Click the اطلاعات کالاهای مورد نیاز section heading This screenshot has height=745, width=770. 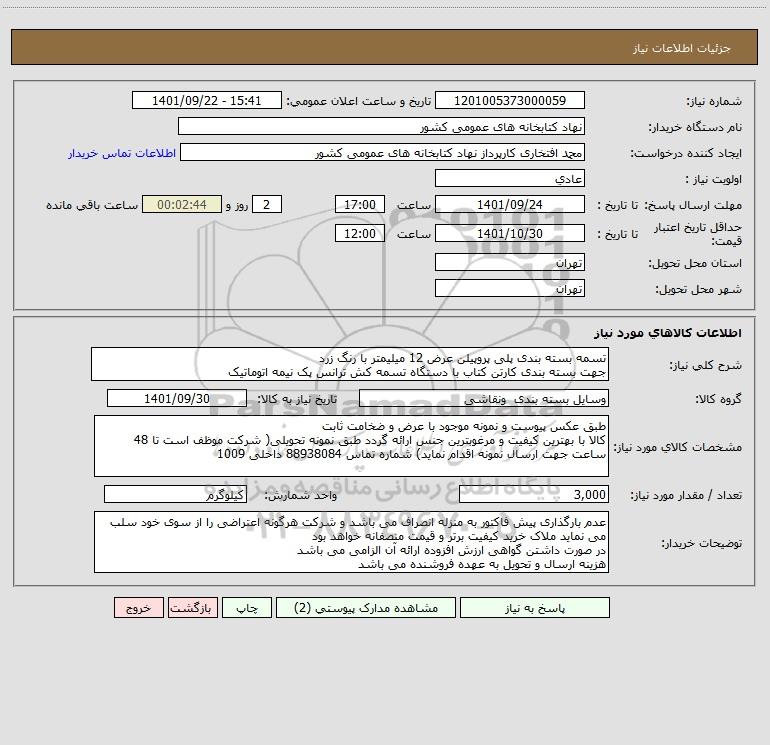pyautogui.click(x=668, y=333)
